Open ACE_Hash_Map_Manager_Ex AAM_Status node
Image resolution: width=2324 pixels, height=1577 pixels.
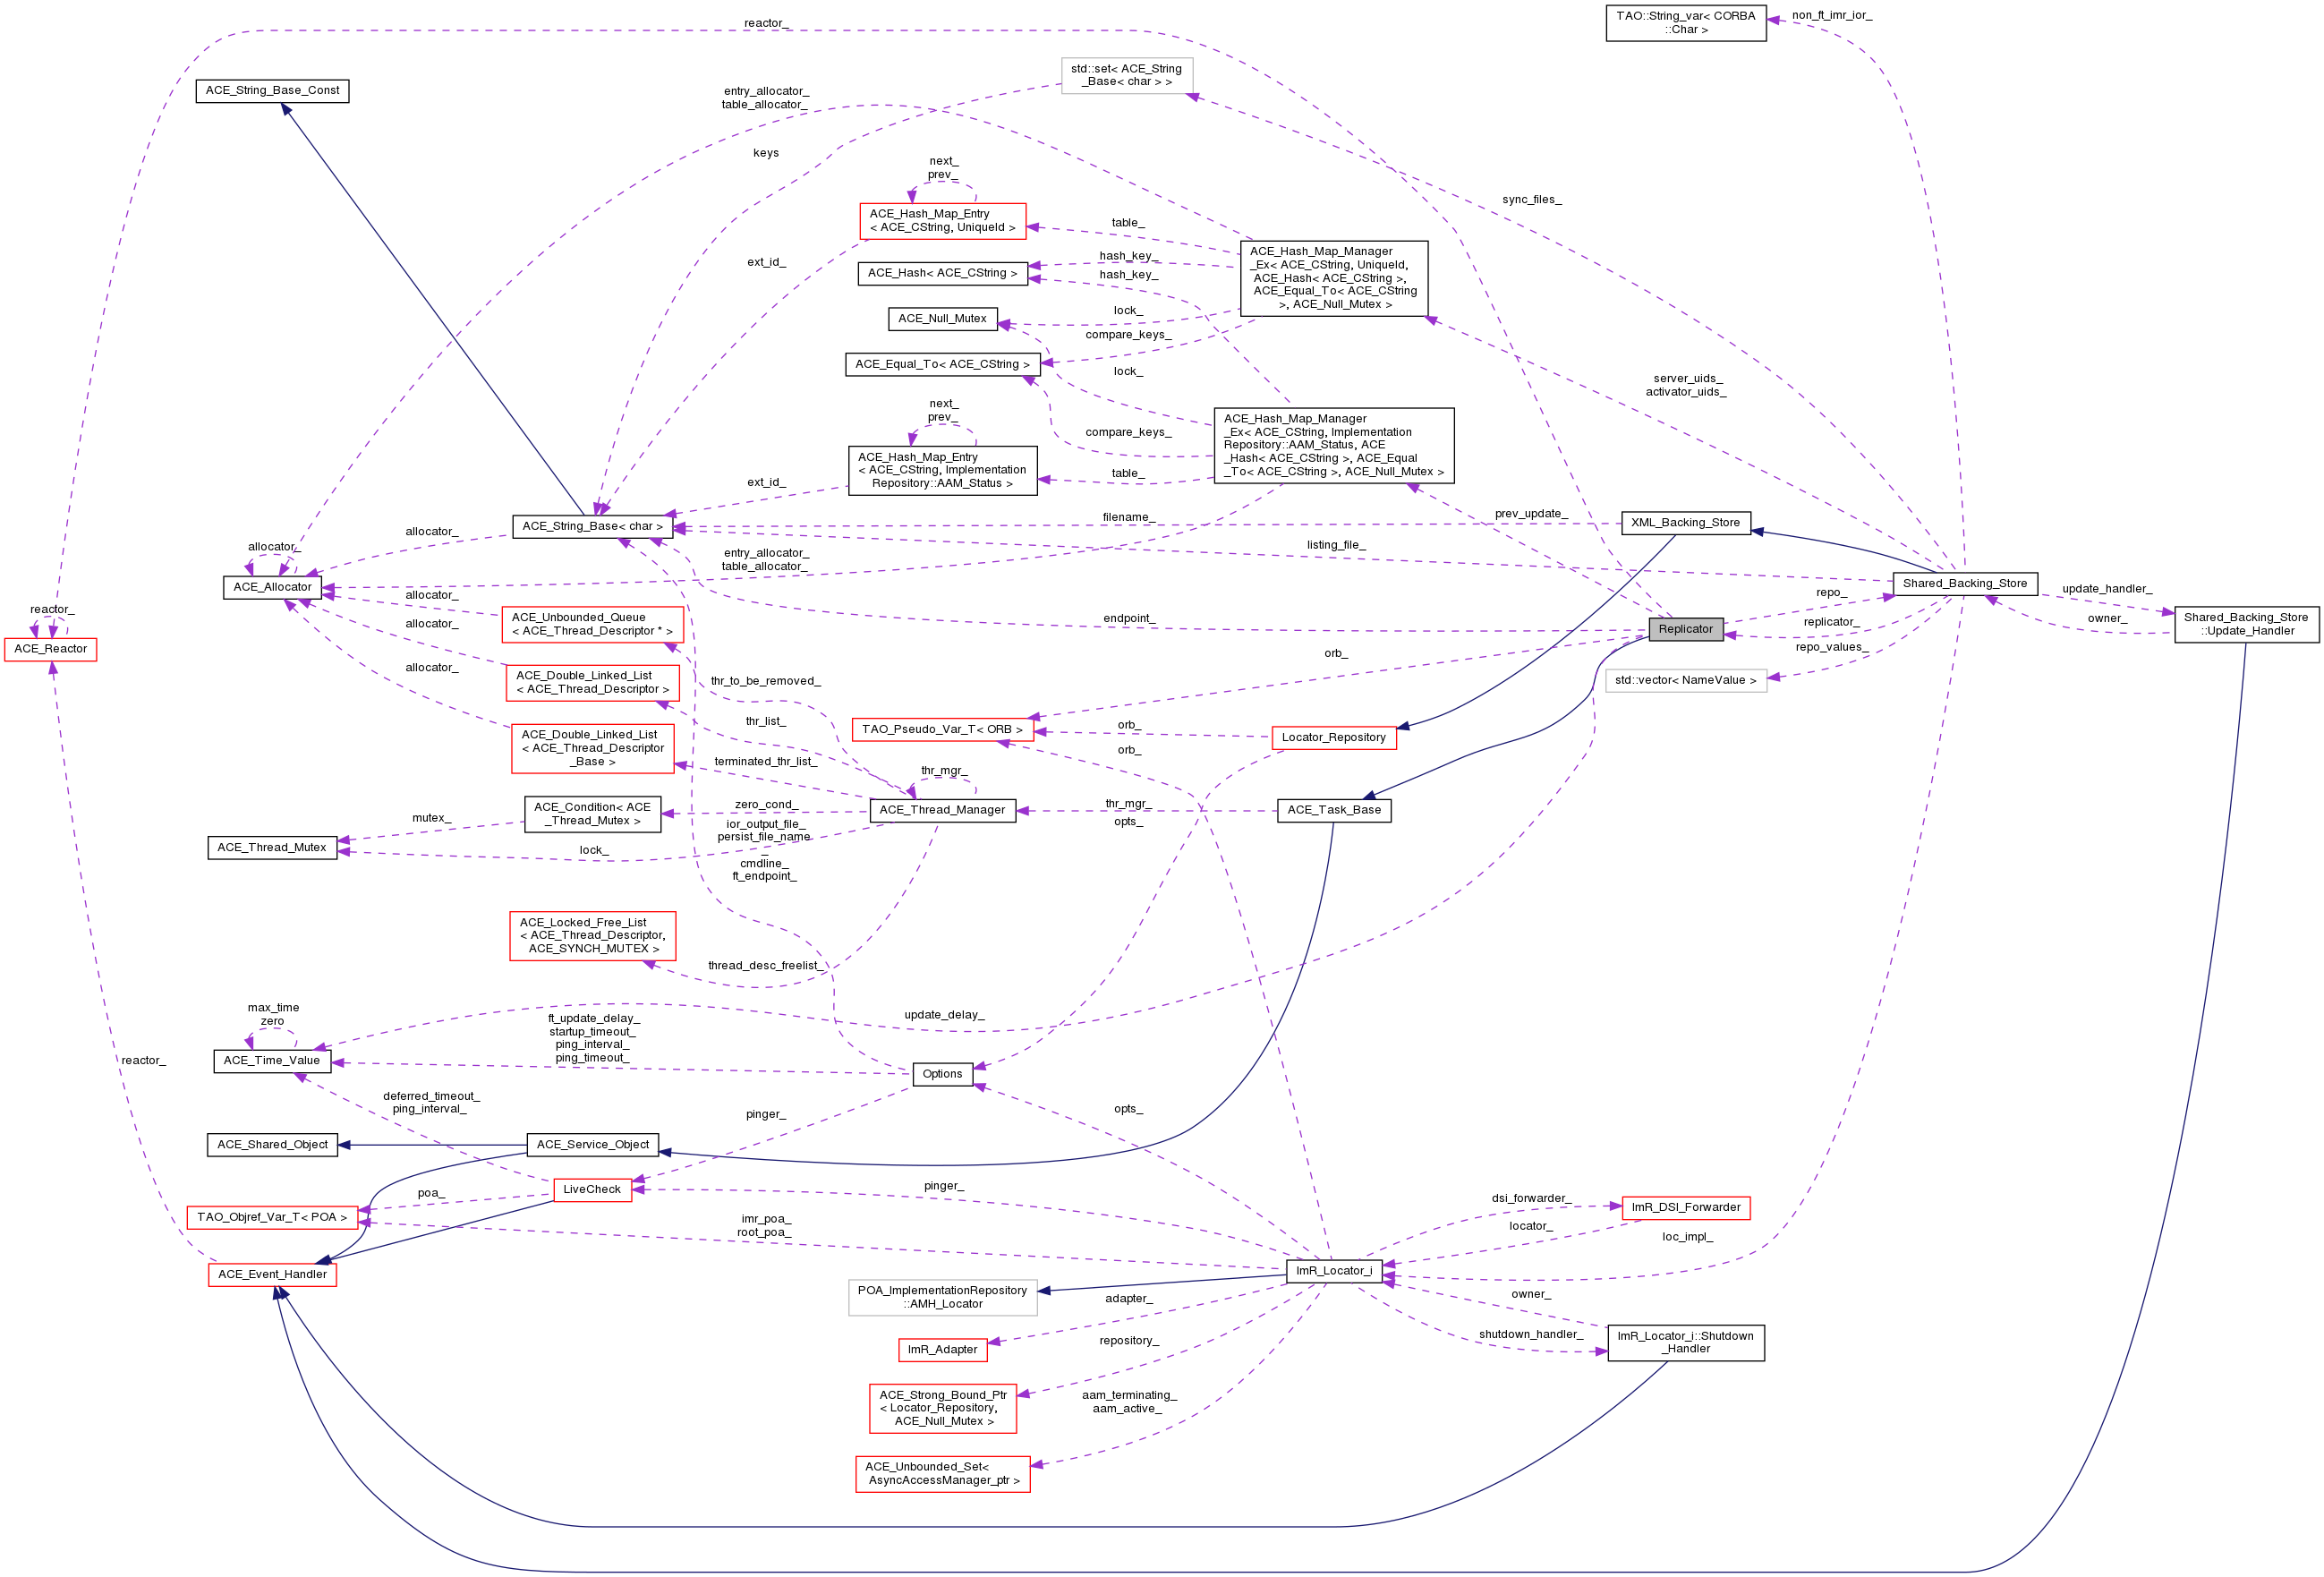coord(1334,446)
